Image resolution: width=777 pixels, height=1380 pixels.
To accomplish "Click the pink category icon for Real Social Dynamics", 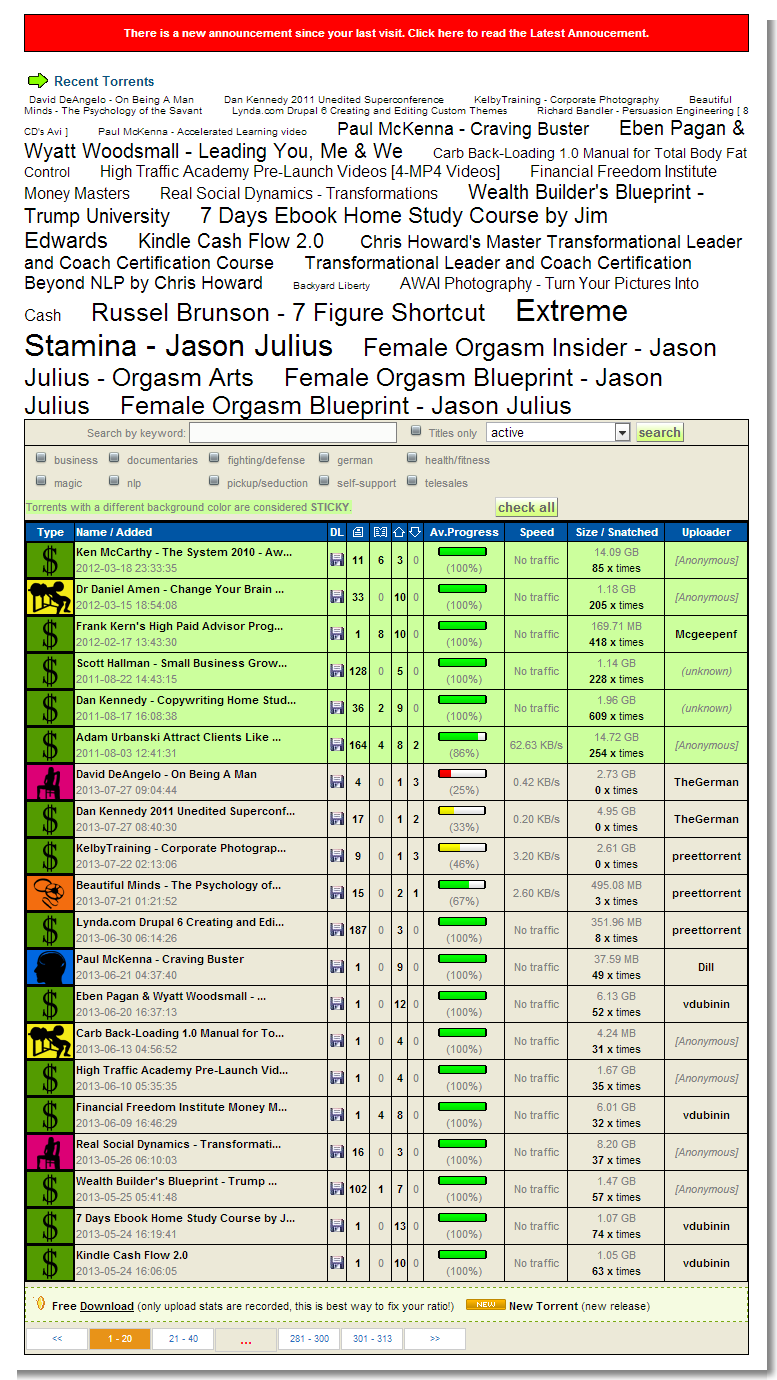I will click(50, 1153).
